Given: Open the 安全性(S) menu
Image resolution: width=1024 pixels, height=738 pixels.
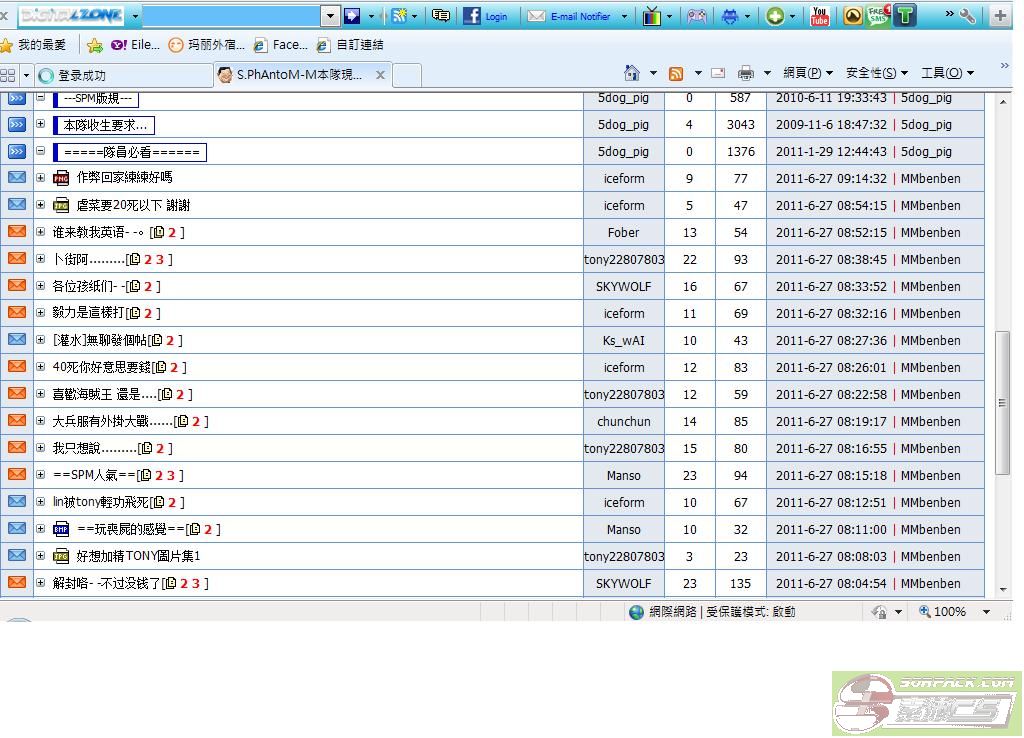Looking at the screenshot, I should (x=876, y=73).
